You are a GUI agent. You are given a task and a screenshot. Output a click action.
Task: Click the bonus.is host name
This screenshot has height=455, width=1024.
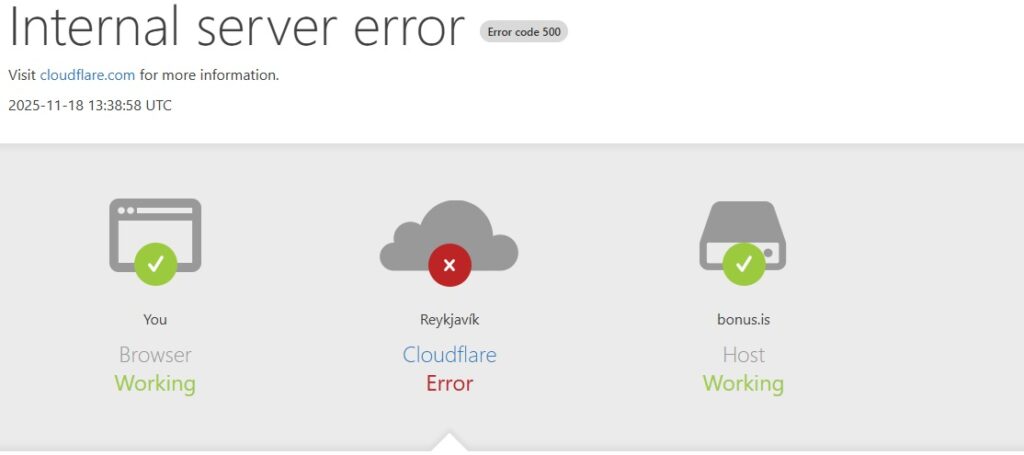(x=743, y=320)
